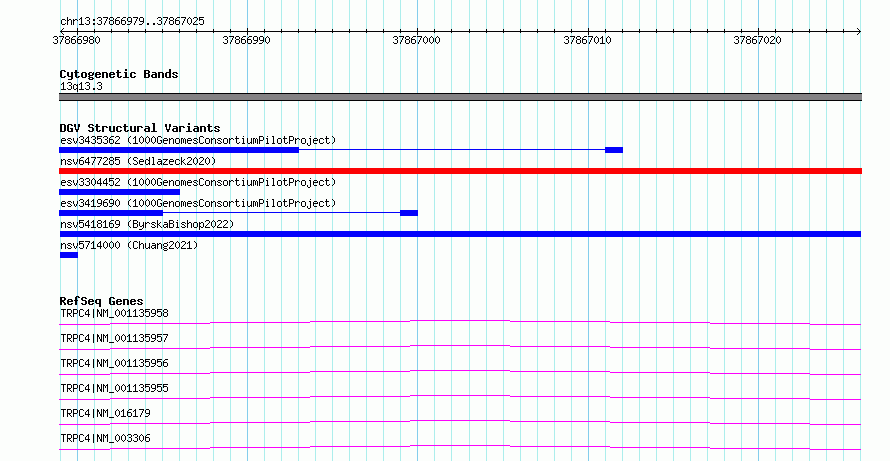Click esv3419690 thick blue left block
The width and height of the screenshot is (890, 461).
pyautogui.click(x=111, y=213)
